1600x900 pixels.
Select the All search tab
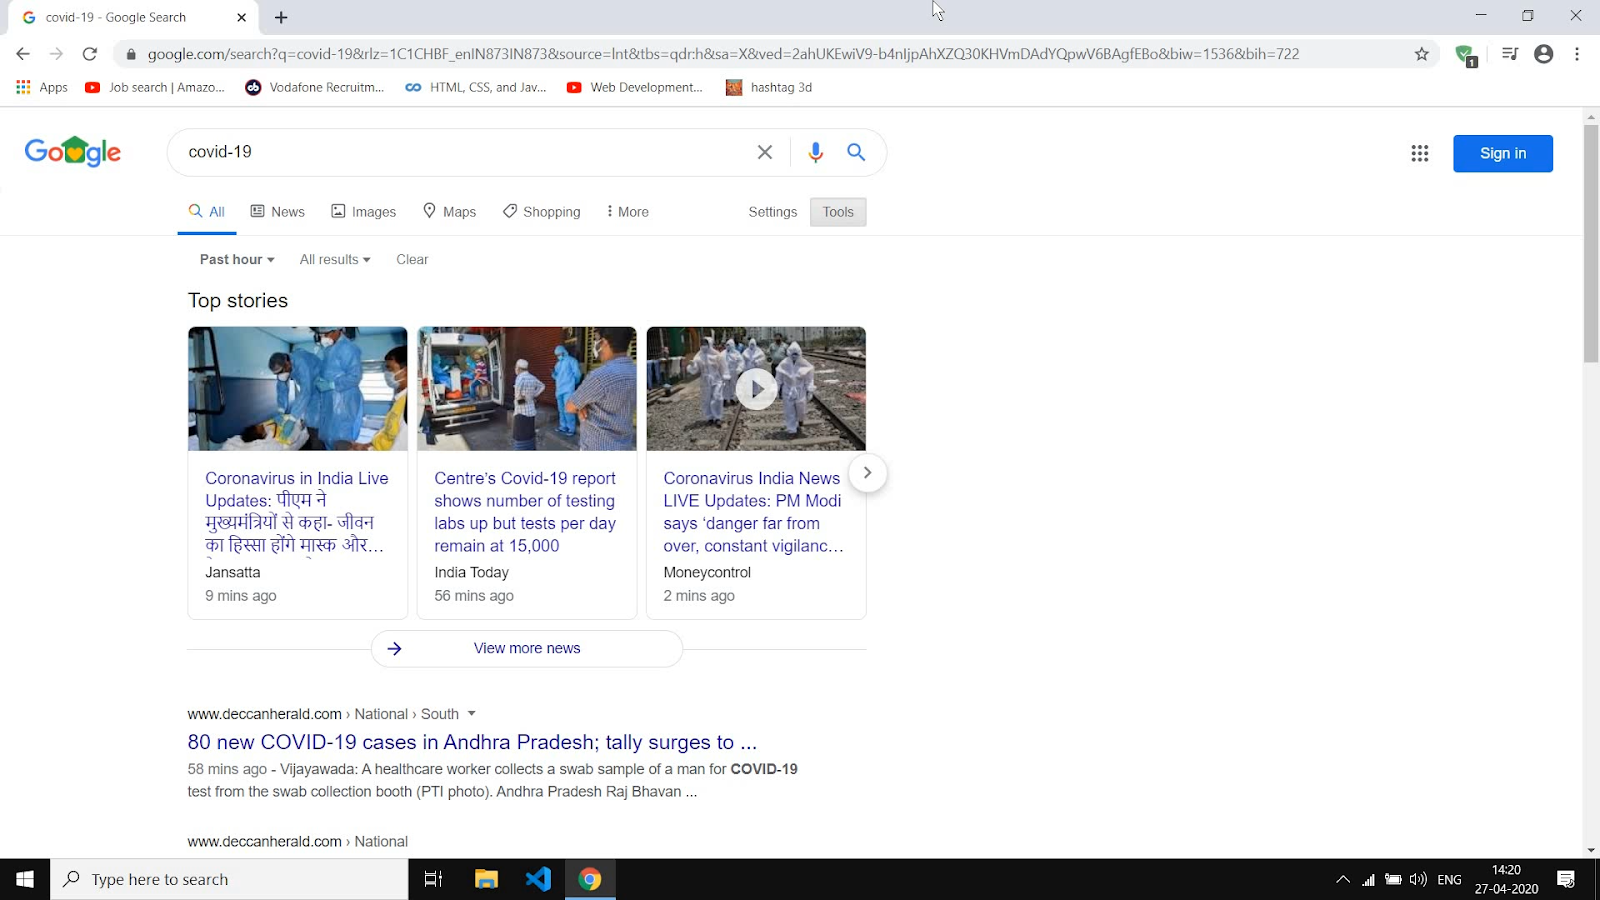(x=207, y=212)
